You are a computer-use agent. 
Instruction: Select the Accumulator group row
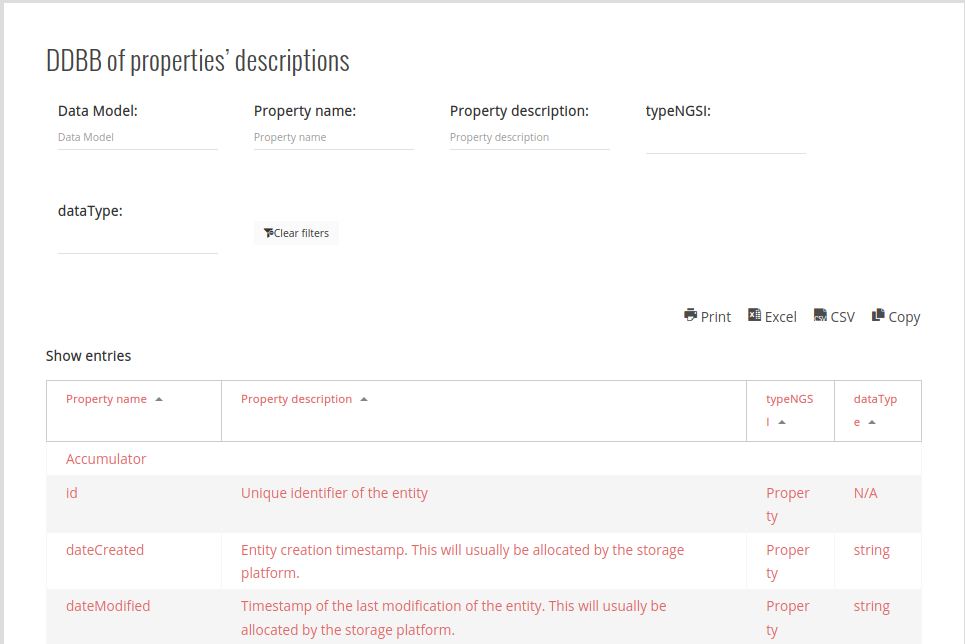(106, 459)
